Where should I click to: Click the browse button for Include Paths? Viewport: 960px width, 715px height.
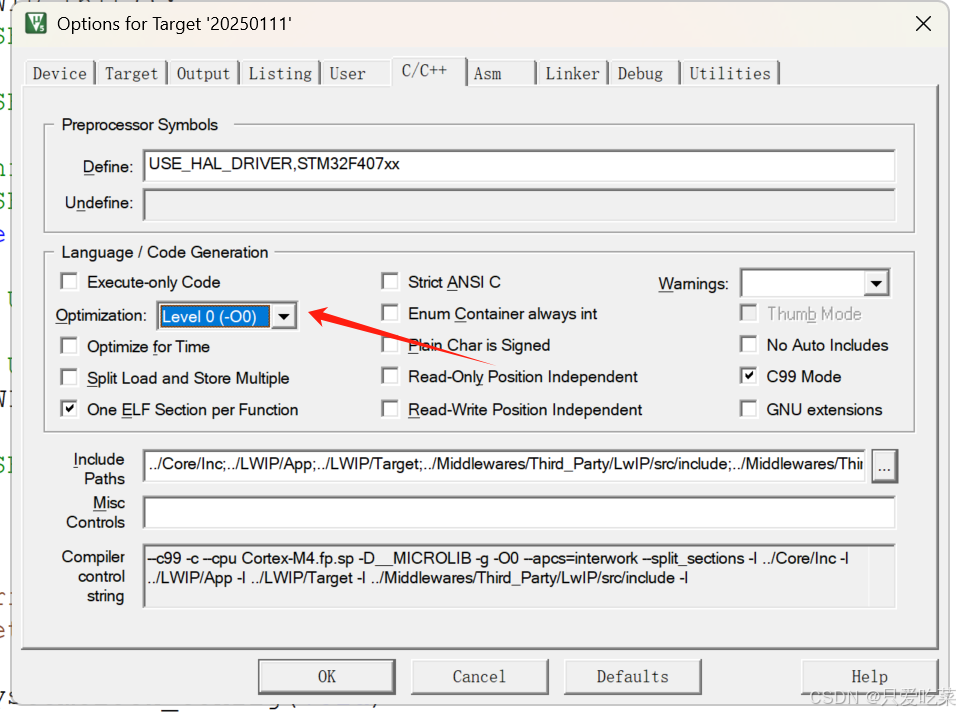884,465
